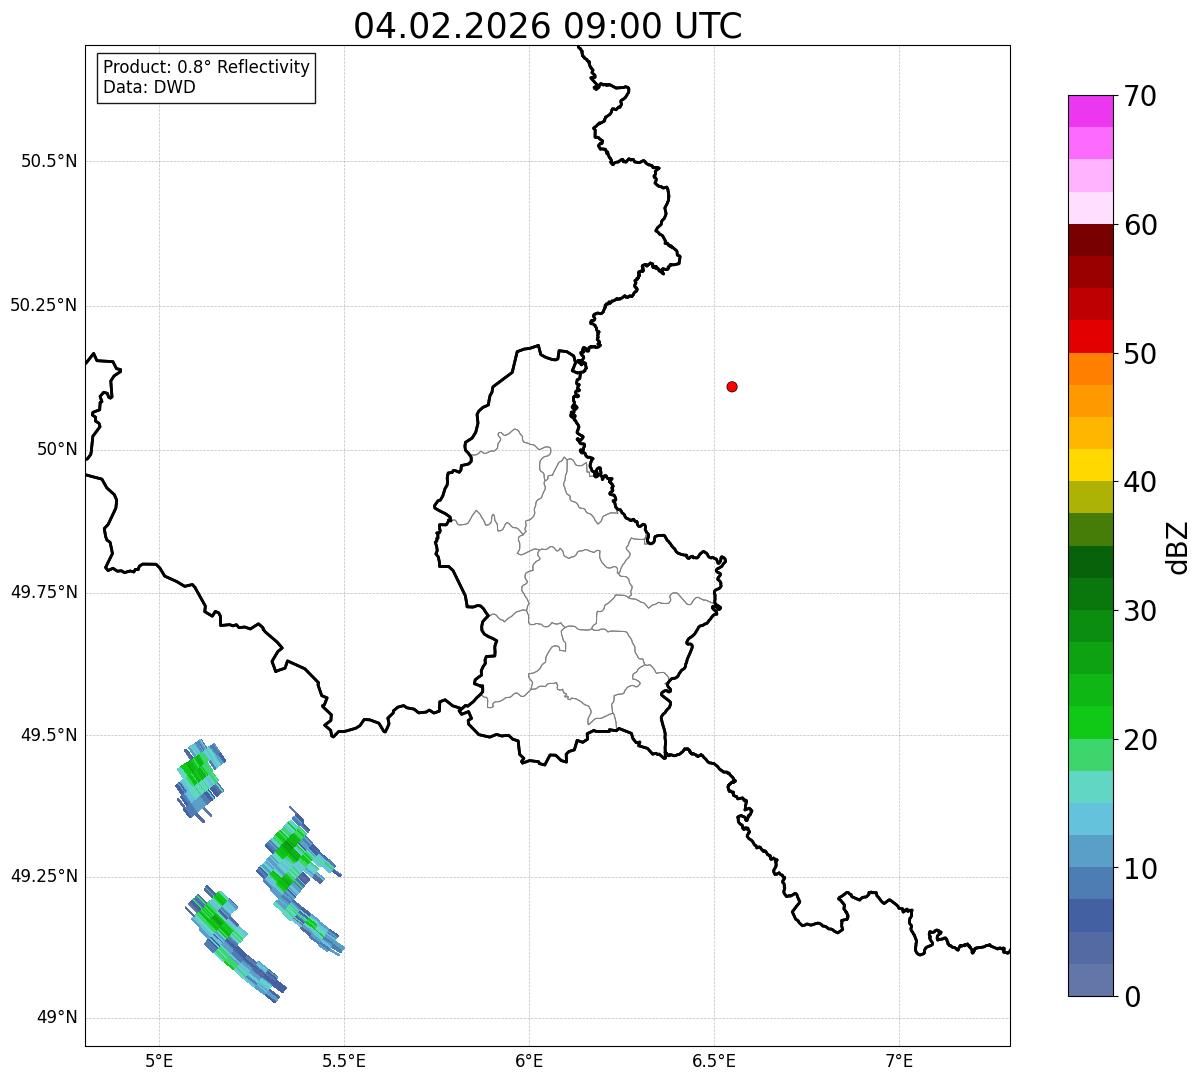Click the turquoise colorbar segment near 16
Screen dimensions: 1202x1081
click(x=1090, y=787)
